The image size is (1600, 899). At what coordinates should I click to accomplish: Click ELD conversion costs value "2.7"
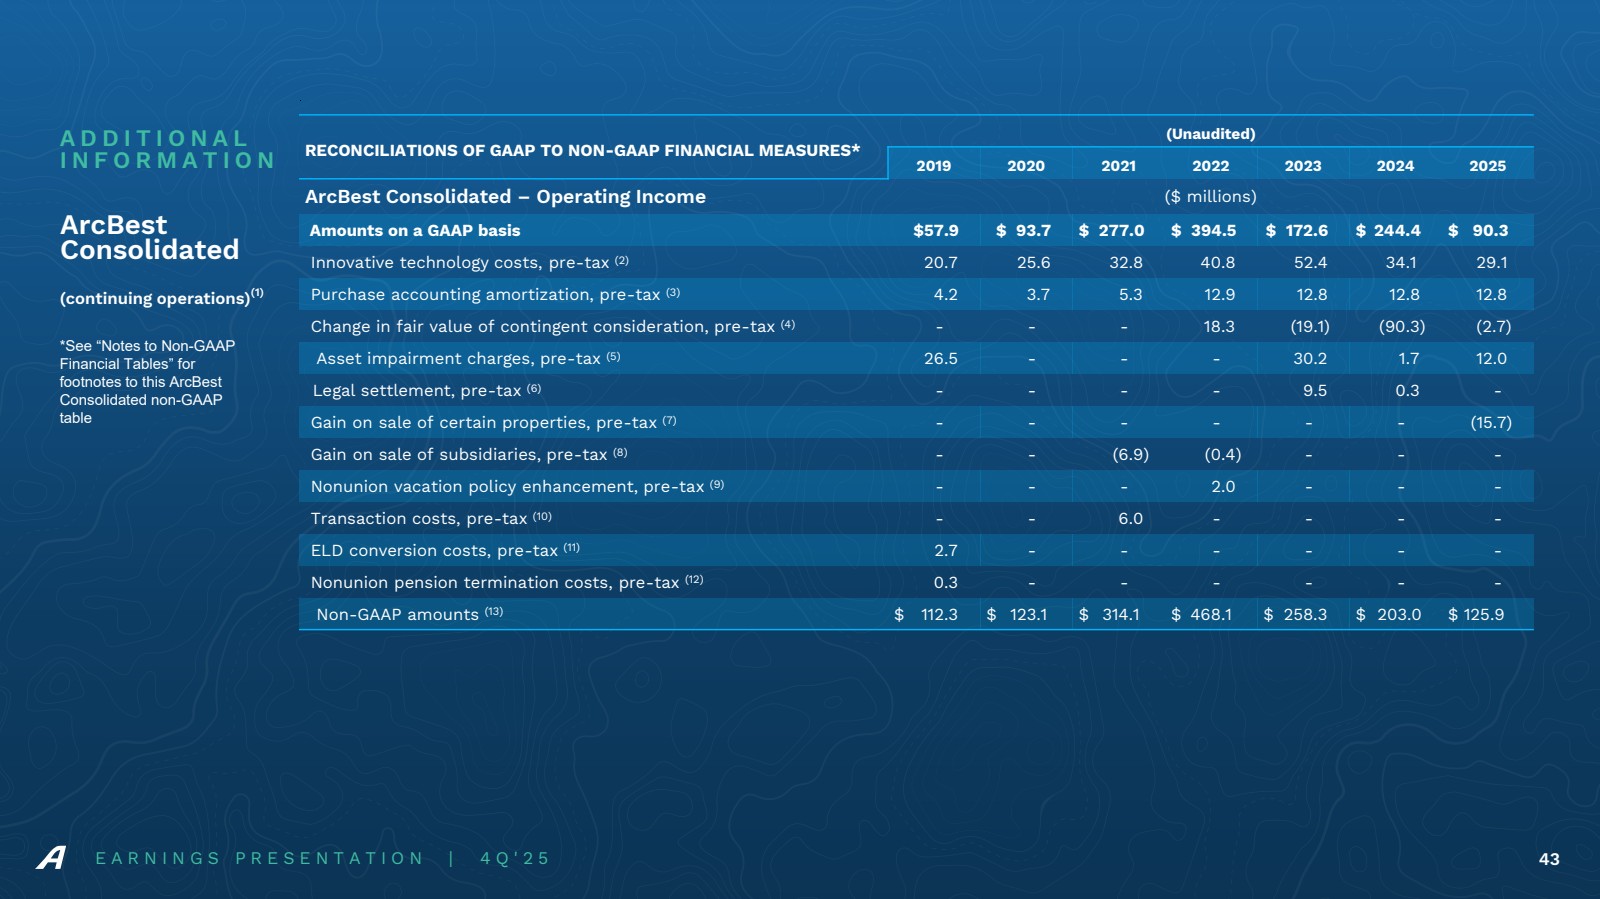[946, 551]
